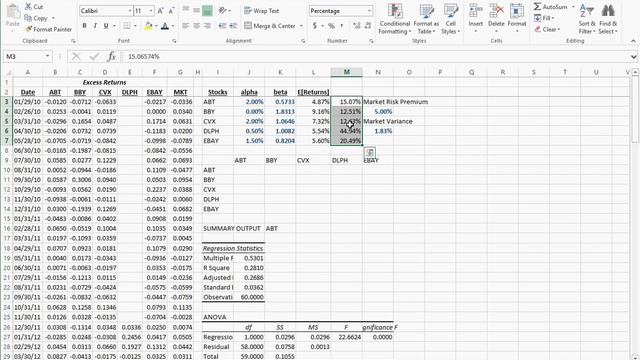640x360 pixels.
Task: Open Cell Styles gallery
Action: click(451, 19)
